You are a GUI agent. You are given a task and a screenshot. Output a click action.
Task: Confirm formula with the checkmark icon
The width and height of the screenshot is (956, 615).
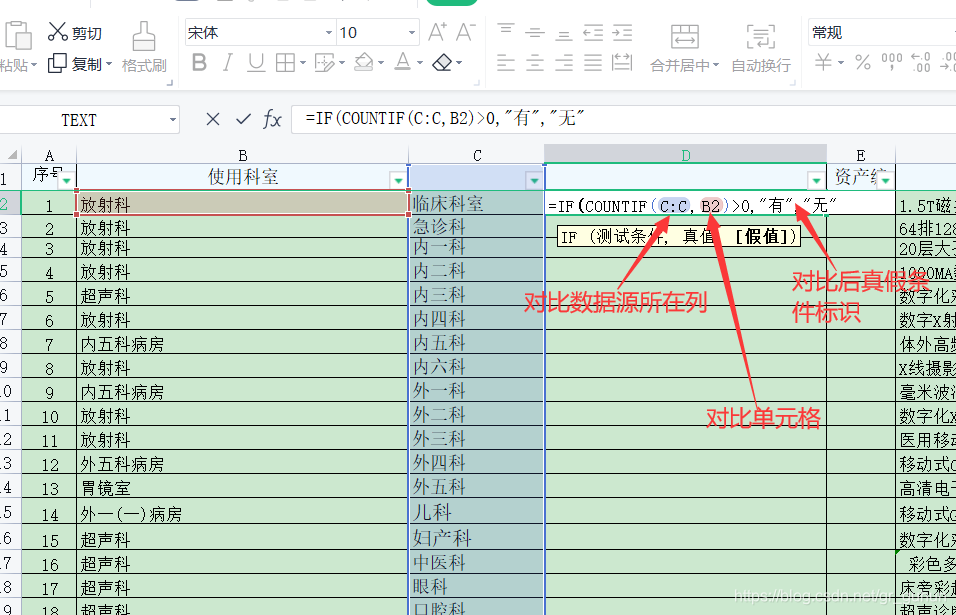click(x=243, y=119)
